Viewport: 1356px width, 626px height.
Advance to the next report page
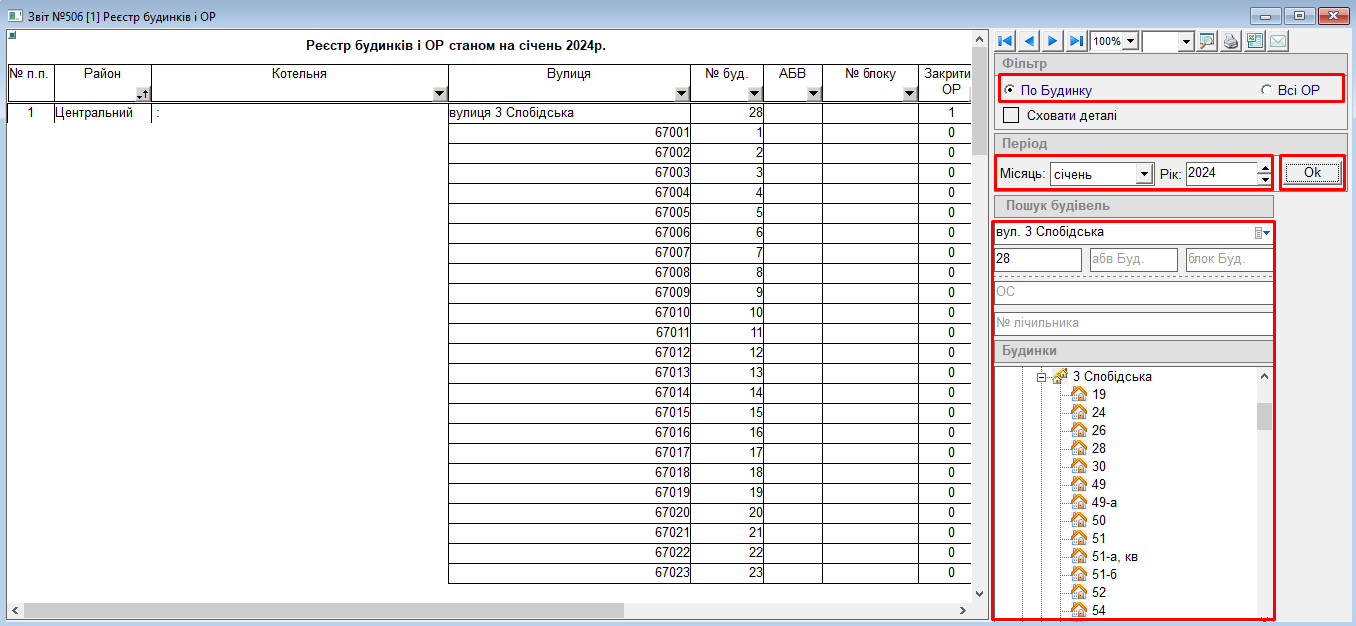point(1052,41)
